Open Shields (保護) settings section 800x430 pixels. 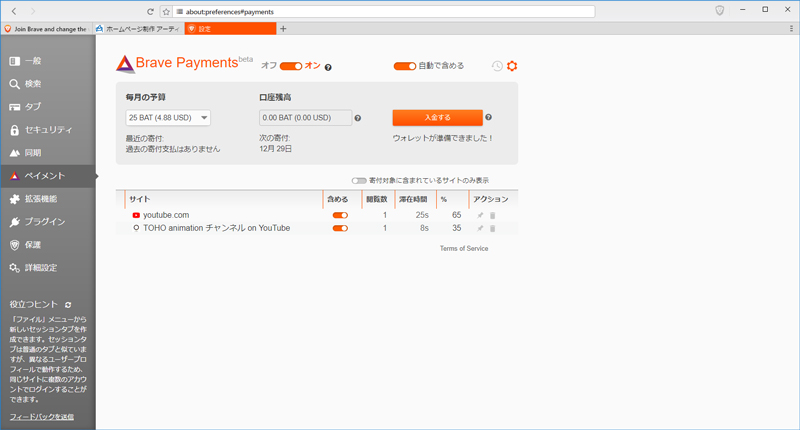(47, 245)
